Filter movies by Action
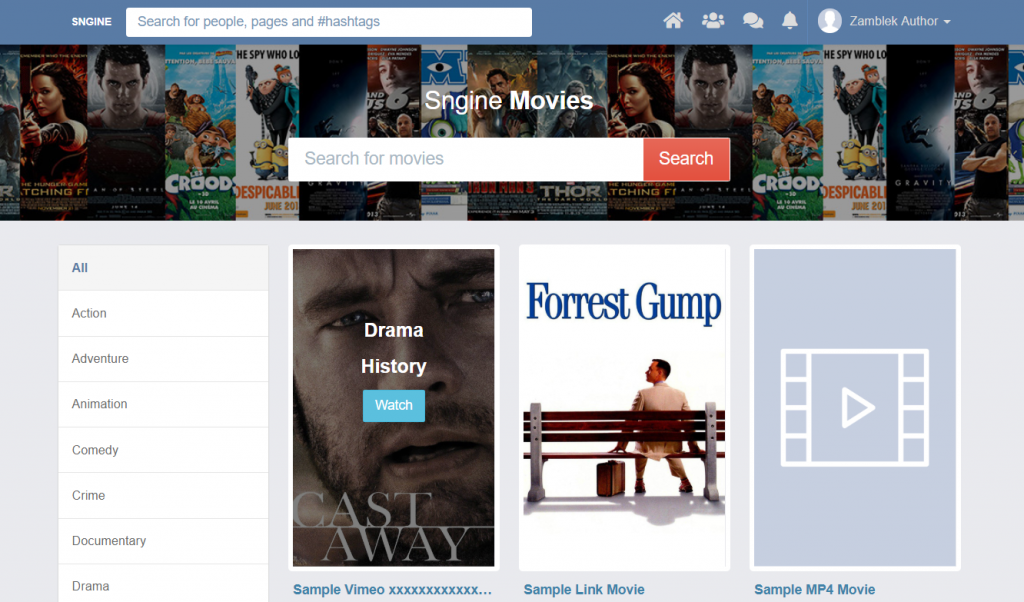The width and height of the screenshot is (1024, 602). 163,313
